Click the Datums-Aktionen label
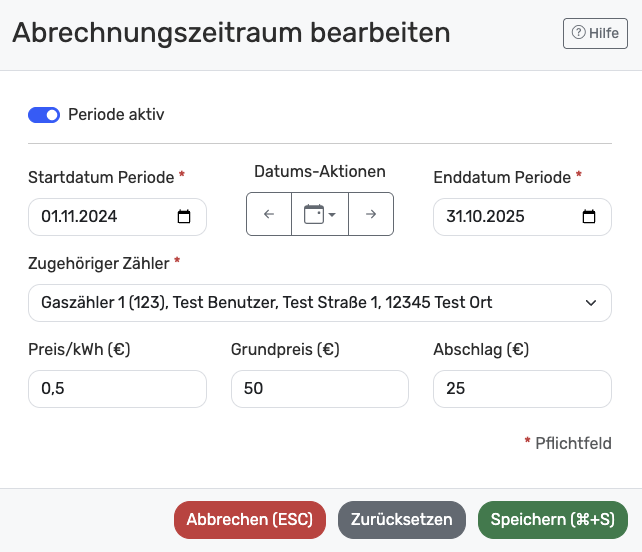642x552 pixels. coord(319,172)
